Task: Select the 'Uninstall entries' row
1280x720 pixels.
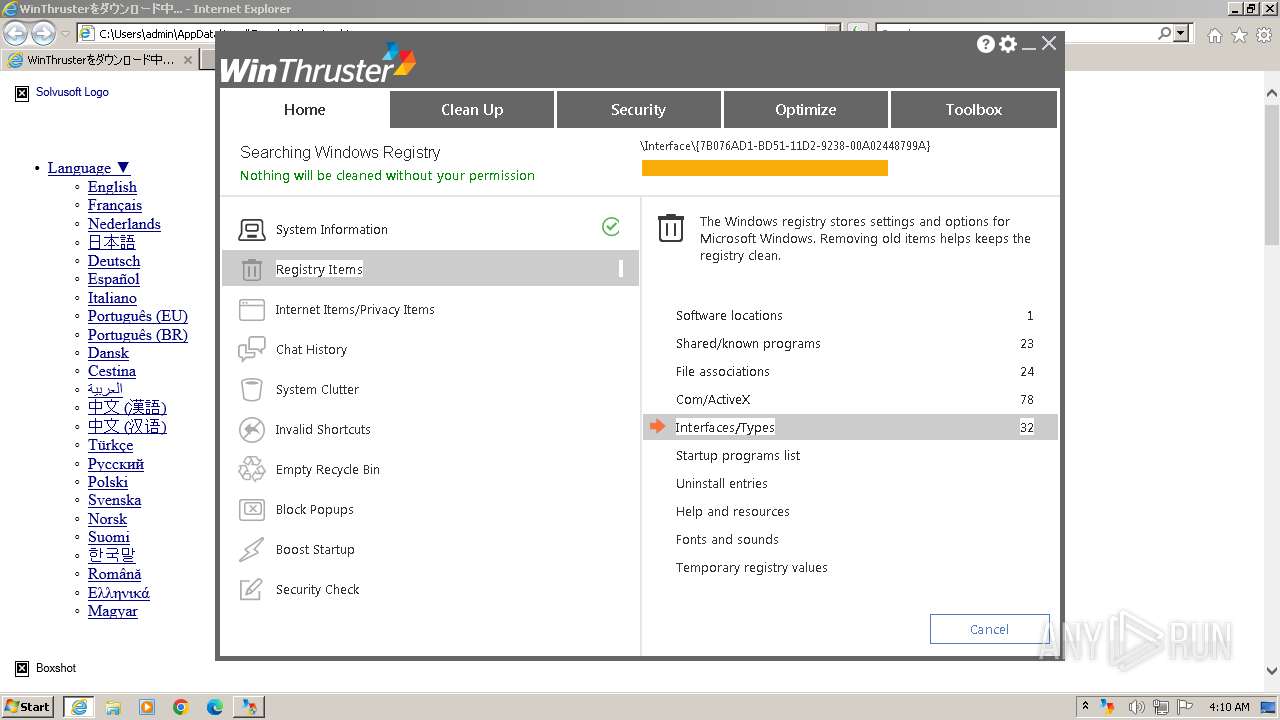Action: coord(849,484)
